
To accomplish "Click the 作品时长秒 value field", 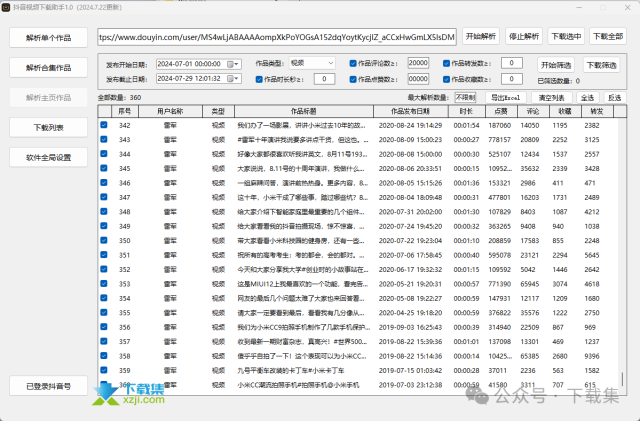I will (x=324, y=79).
